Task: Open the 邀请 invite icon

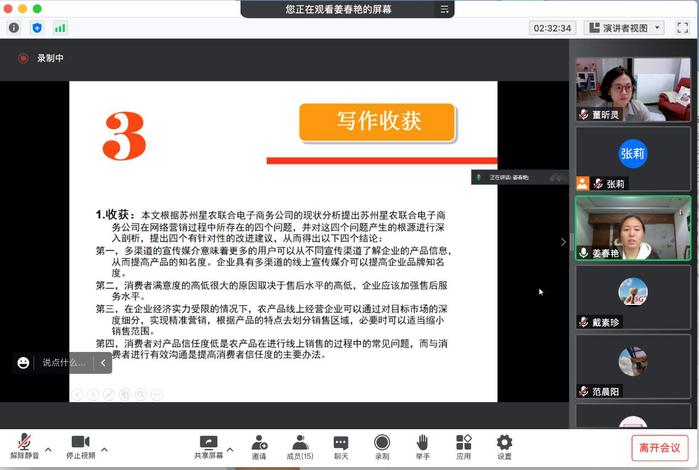Action: (x=259, y=444)
